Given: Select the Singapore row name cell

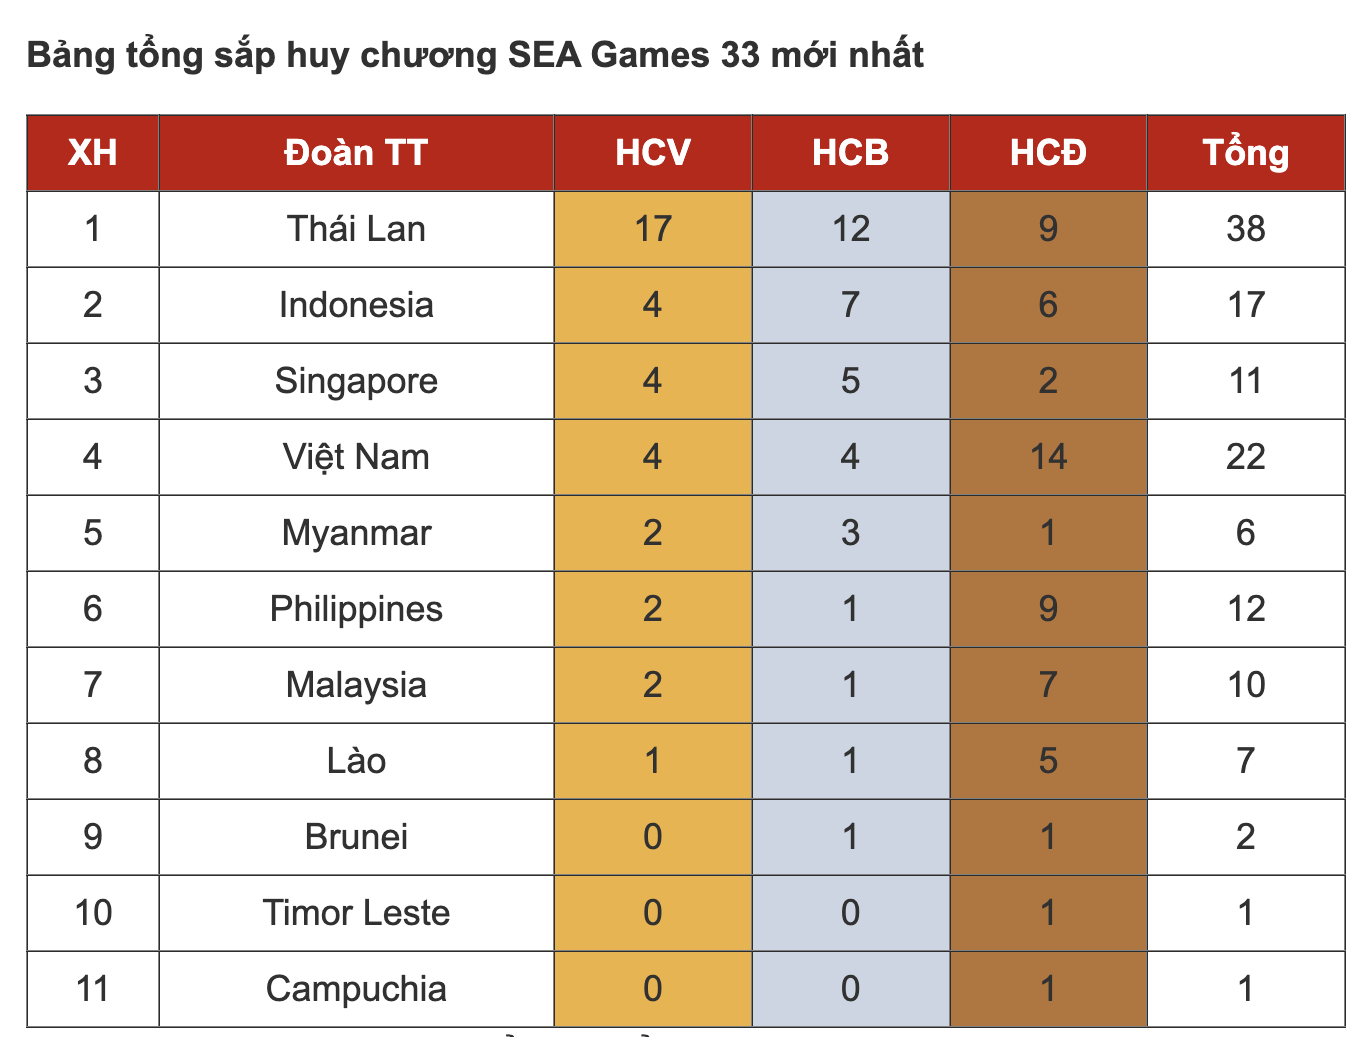Looking at the screenshot, I should [356, 381].
